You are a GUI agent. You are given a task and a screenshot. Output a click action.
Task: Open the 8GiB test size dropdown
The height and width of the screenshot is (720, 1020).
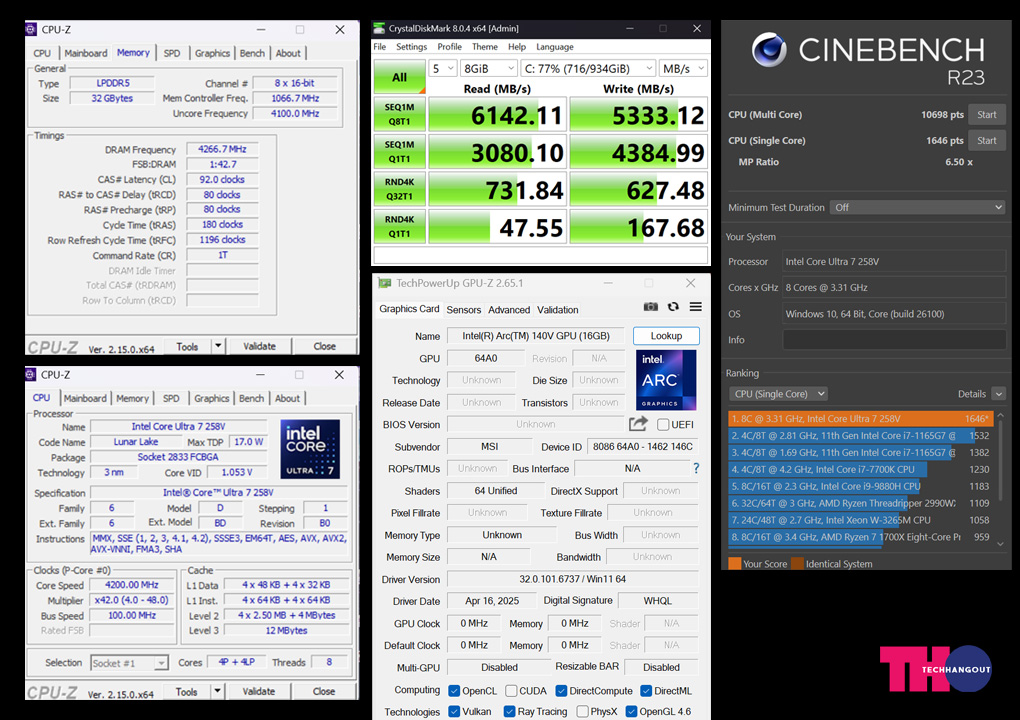point(489,68)
